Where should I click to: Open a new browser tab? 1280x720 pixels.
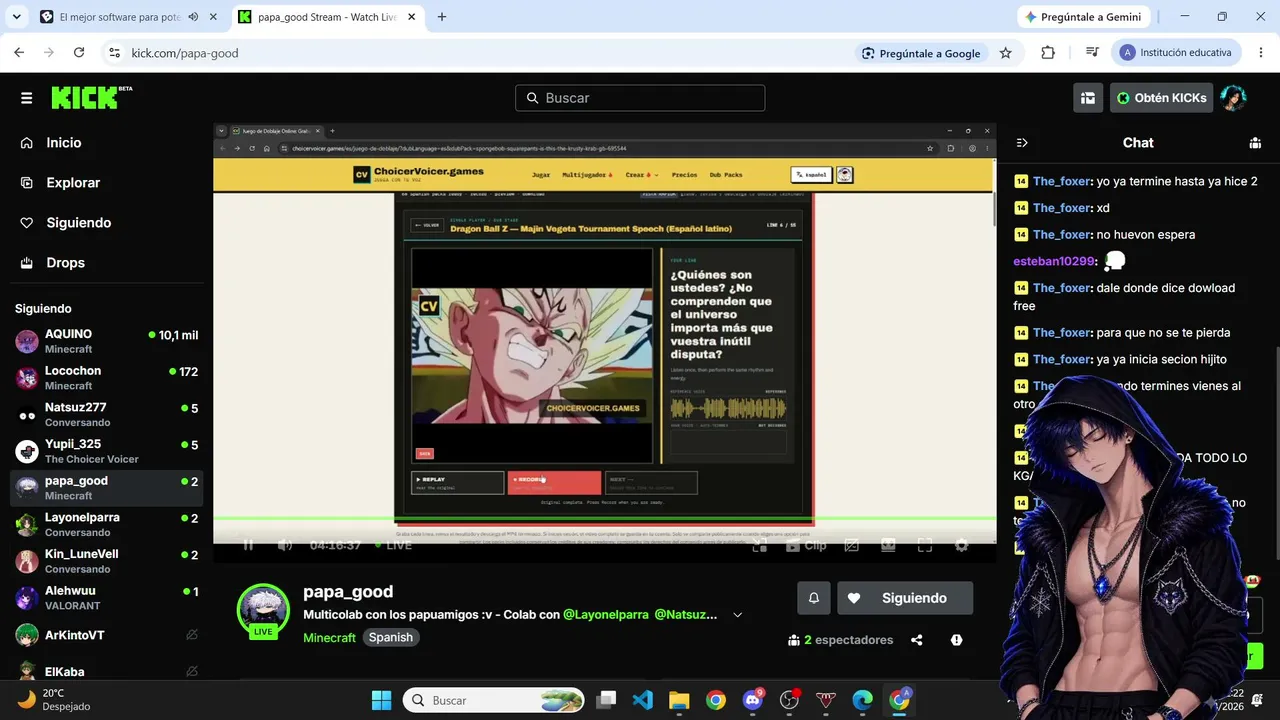pyautogui.click(x=442, y=17)
